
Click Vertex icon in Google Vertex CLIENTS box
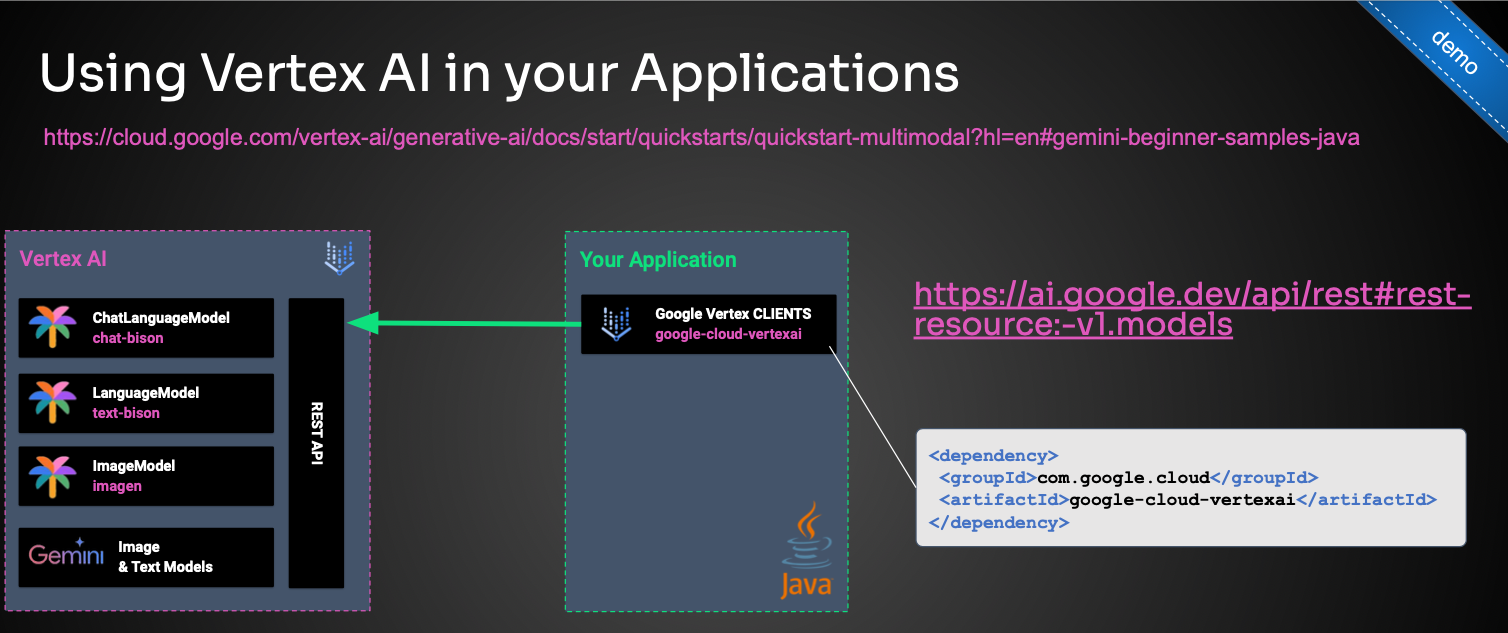tap(616, 323)
